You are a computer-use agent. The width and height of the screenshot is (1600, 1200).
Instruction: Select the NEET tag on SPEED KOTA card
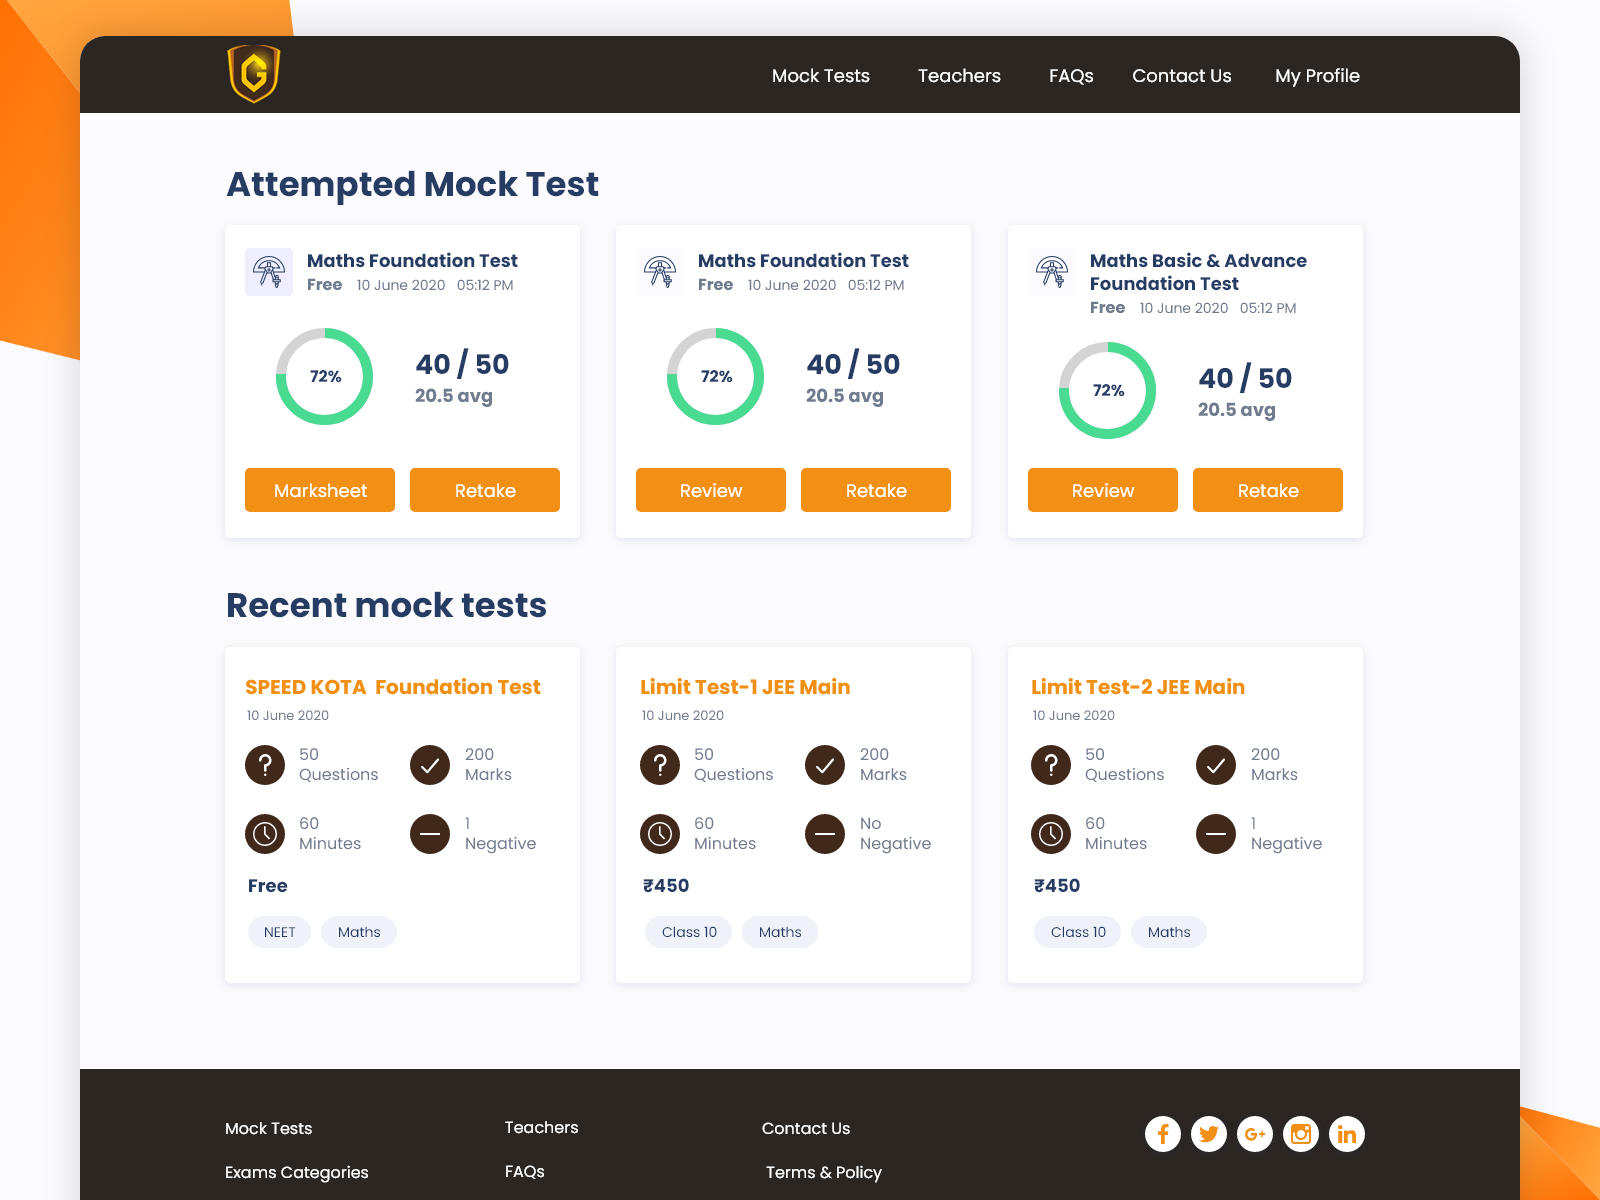[x=279, y=932]
